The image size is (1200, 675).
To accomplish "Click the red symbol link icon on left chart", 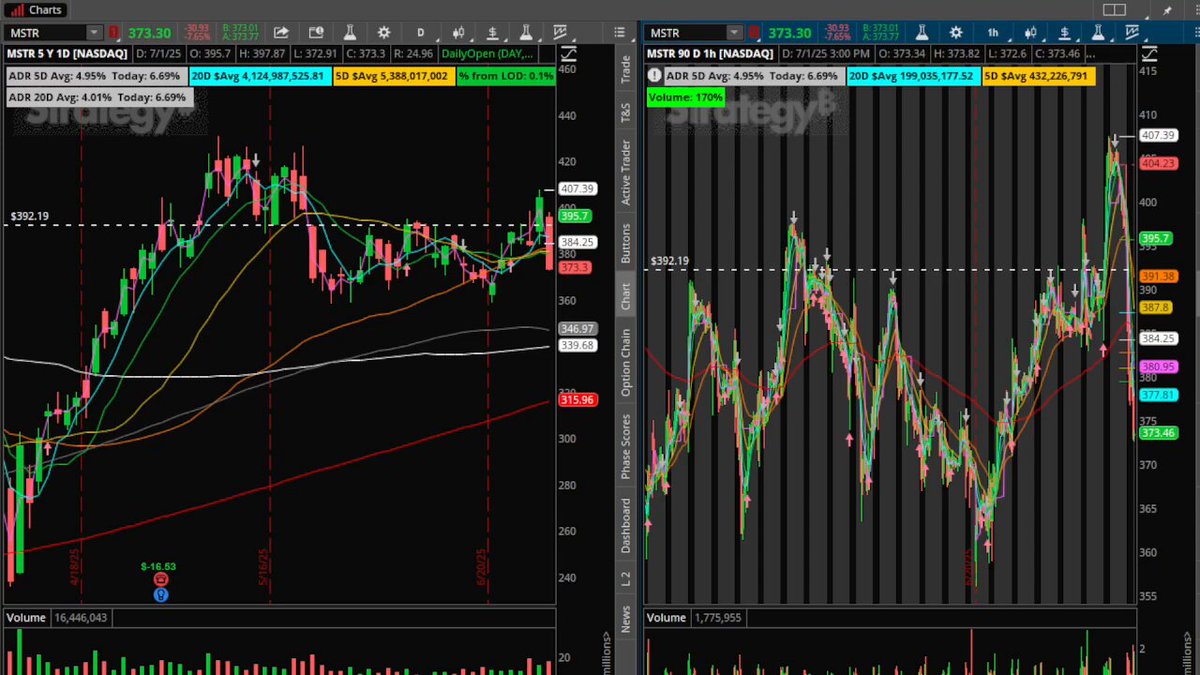I will coord(114,32).
